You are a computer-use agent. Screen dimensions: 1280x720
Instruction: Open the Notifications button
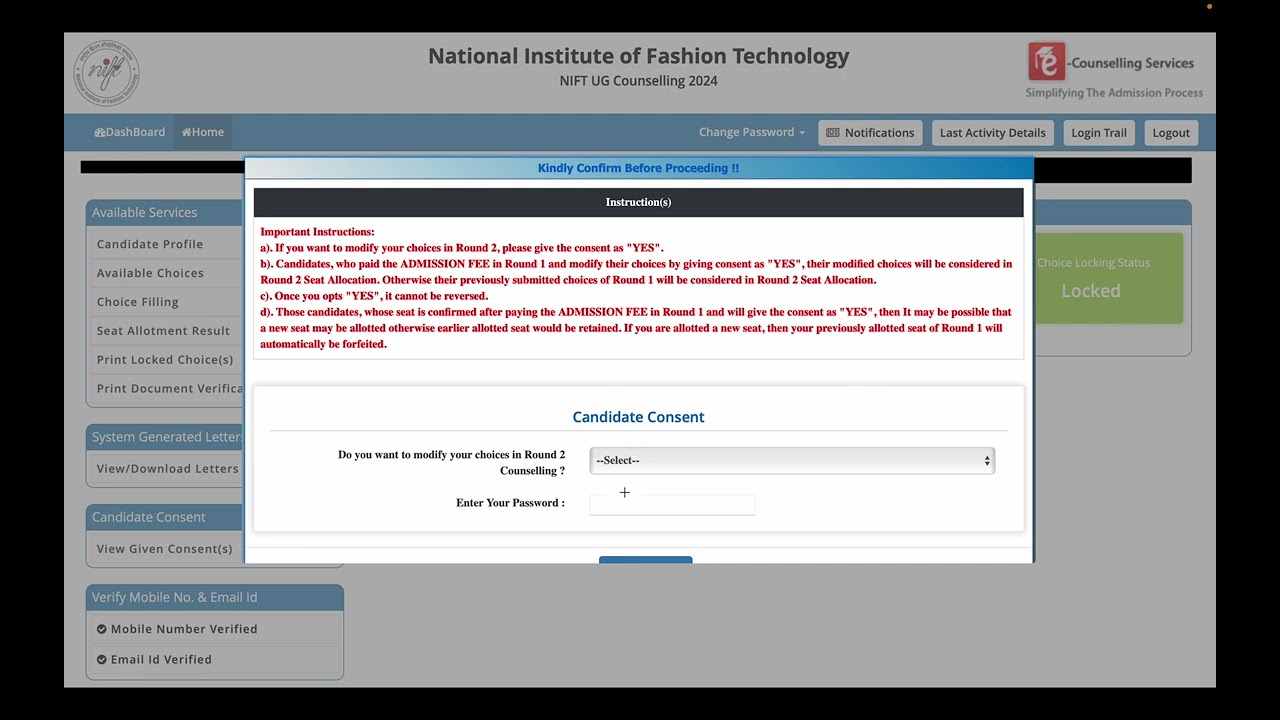tap(871, 133)
